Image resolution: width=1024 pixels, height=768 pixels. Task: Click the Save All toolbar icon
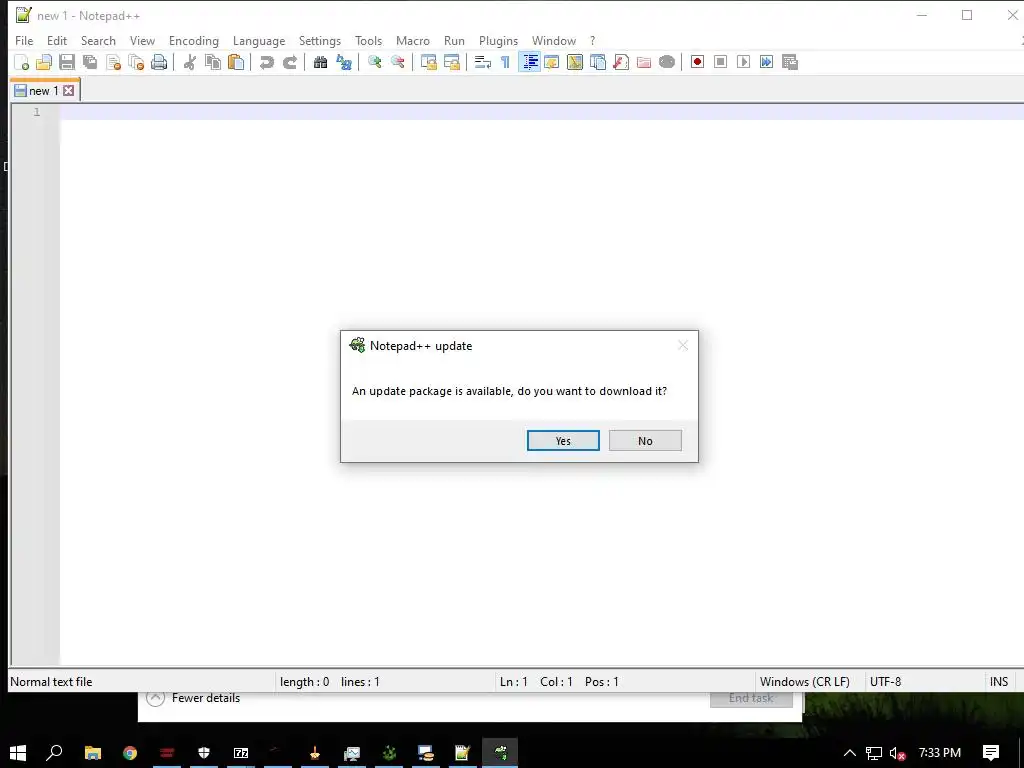point(90,62)
